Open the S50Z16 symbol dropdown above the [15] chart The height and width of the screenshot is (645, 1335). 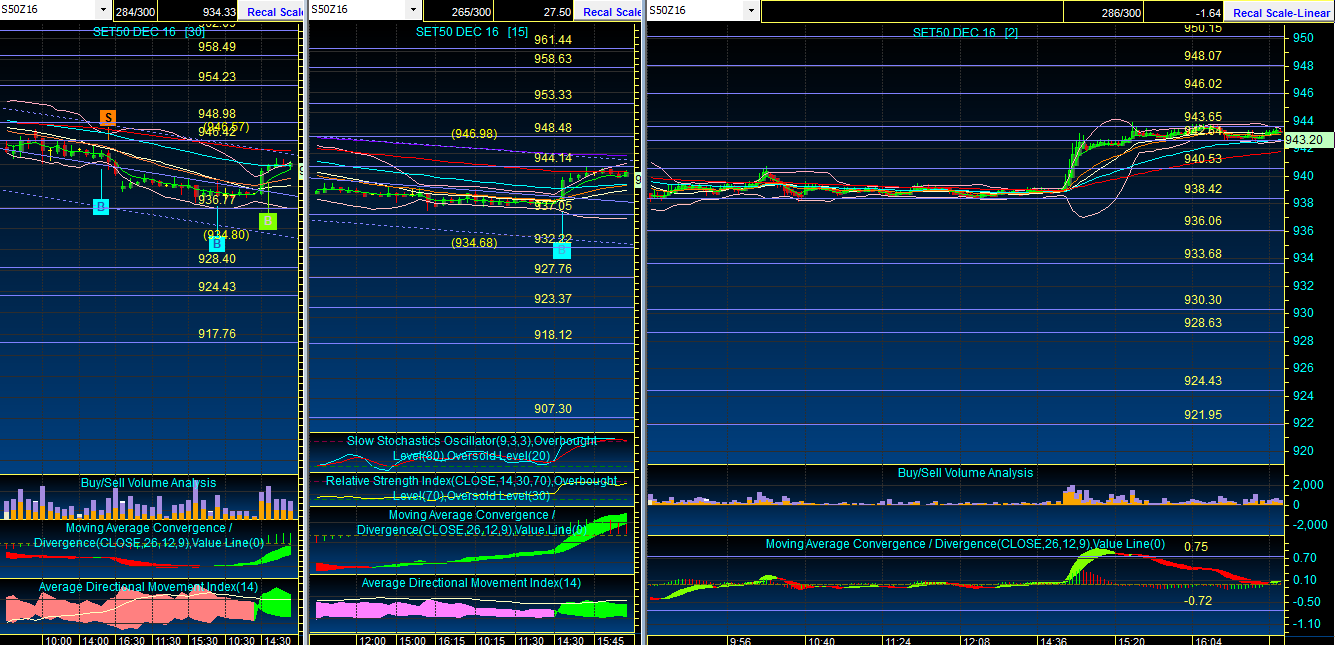(413, 10)
